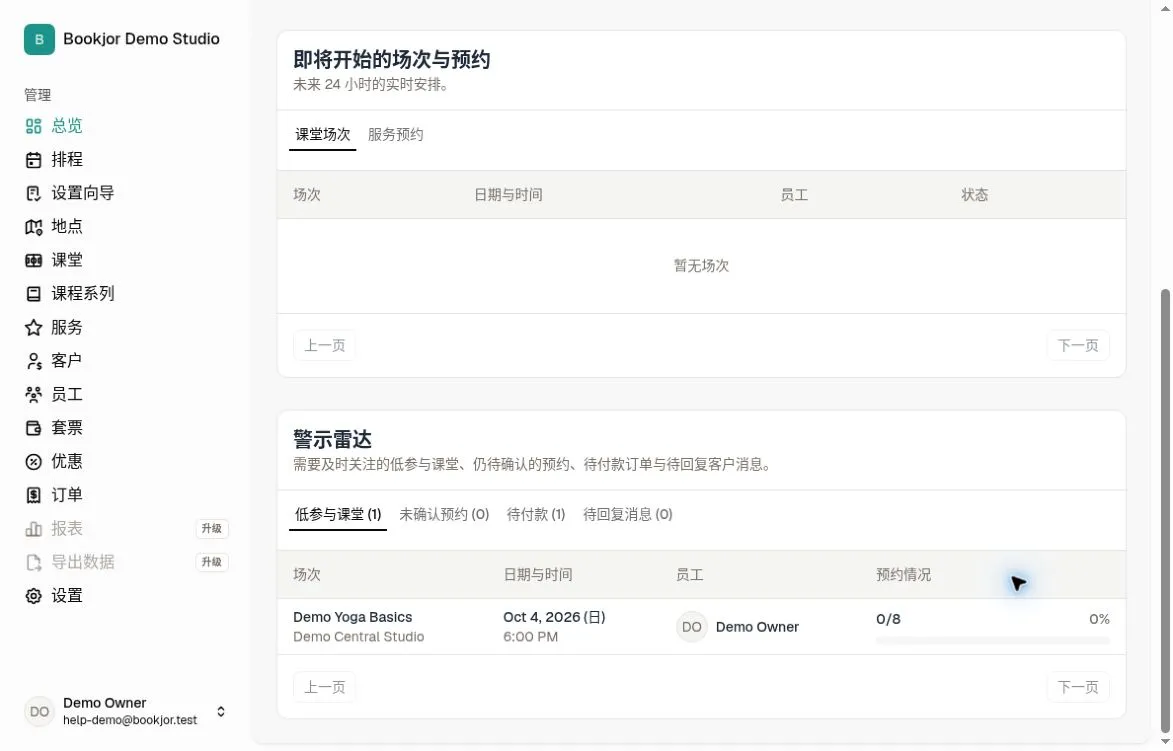The height and width of the screenshot is (751, 1173).
Task: Open the Demo Yoga Basics session row
Action: (701, 627)
